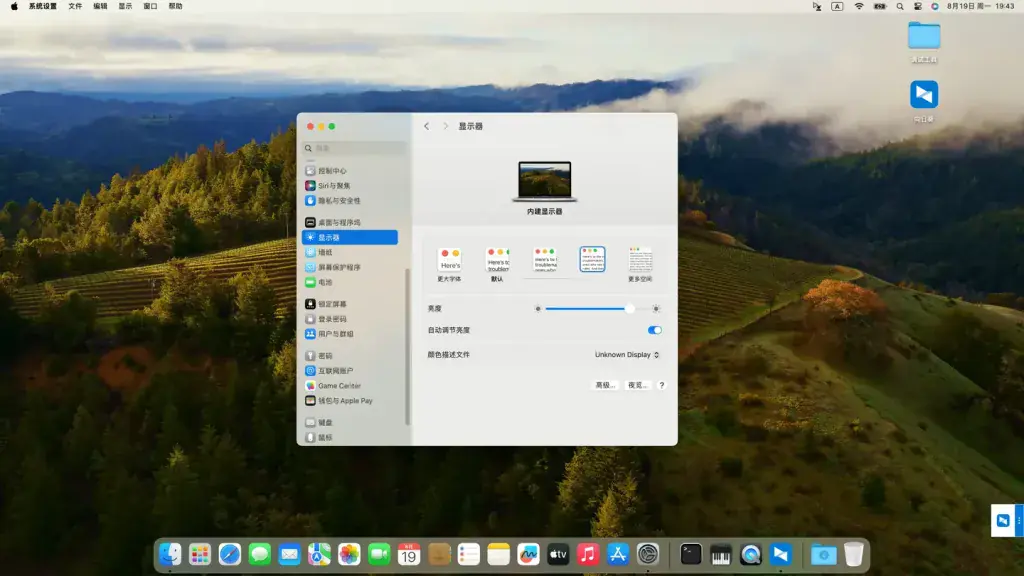Launch Music from the Dock
This screenshot has width=1024, height=576.
tap(588, 554)
